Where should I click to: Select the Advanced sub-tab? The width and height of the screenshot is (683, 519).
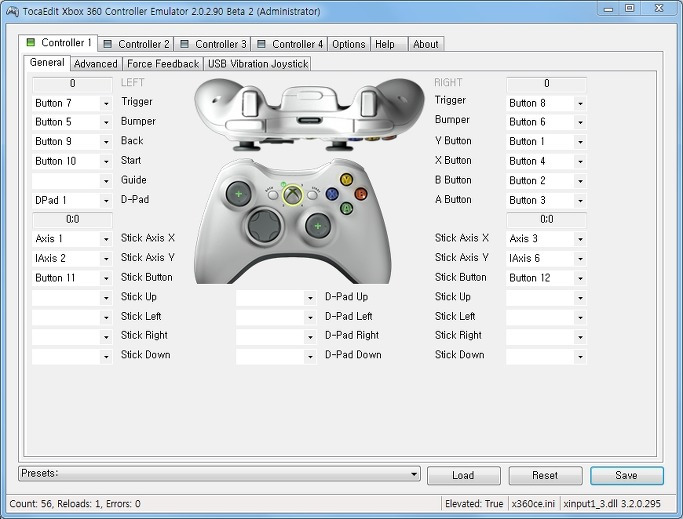point(96,64)
